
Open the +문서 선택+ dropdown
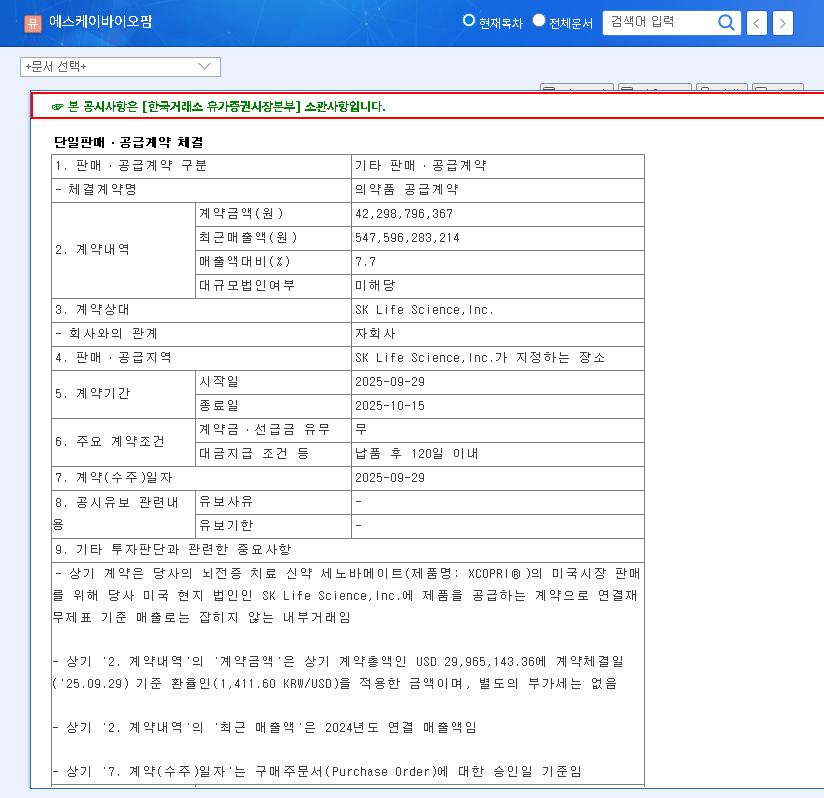120,67
